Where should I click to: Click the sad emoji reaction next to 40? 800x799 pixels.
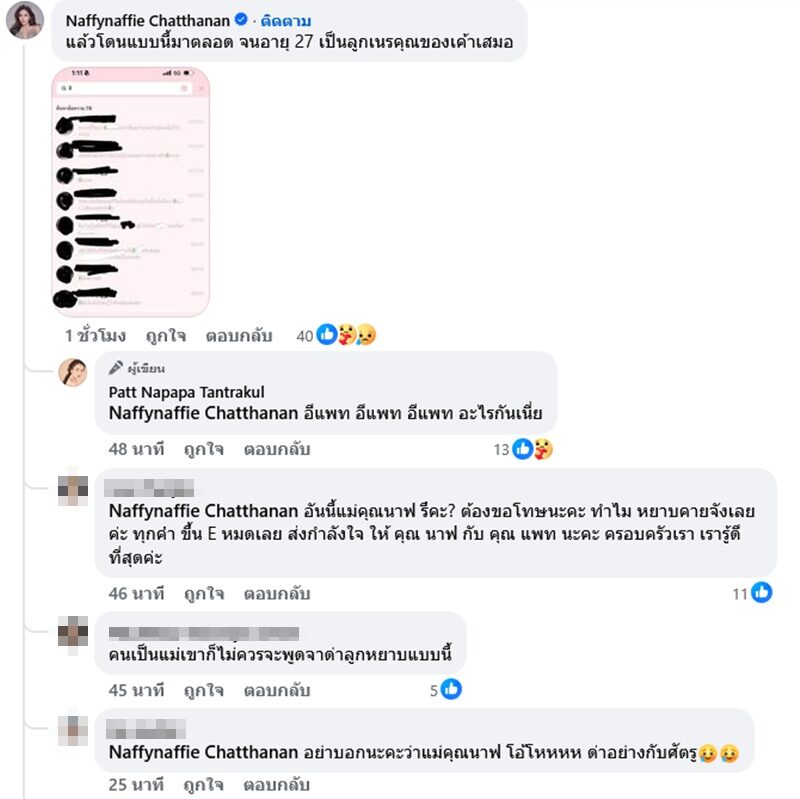(x=366, y=335)
